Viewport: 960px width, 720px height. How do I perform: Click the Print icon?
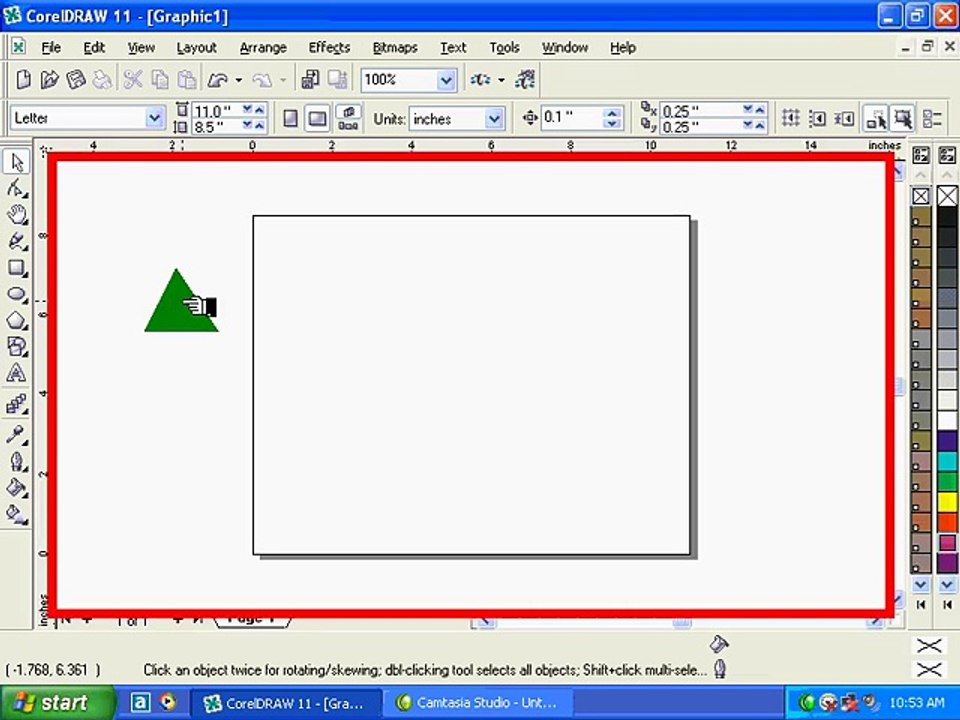[102, 80]
